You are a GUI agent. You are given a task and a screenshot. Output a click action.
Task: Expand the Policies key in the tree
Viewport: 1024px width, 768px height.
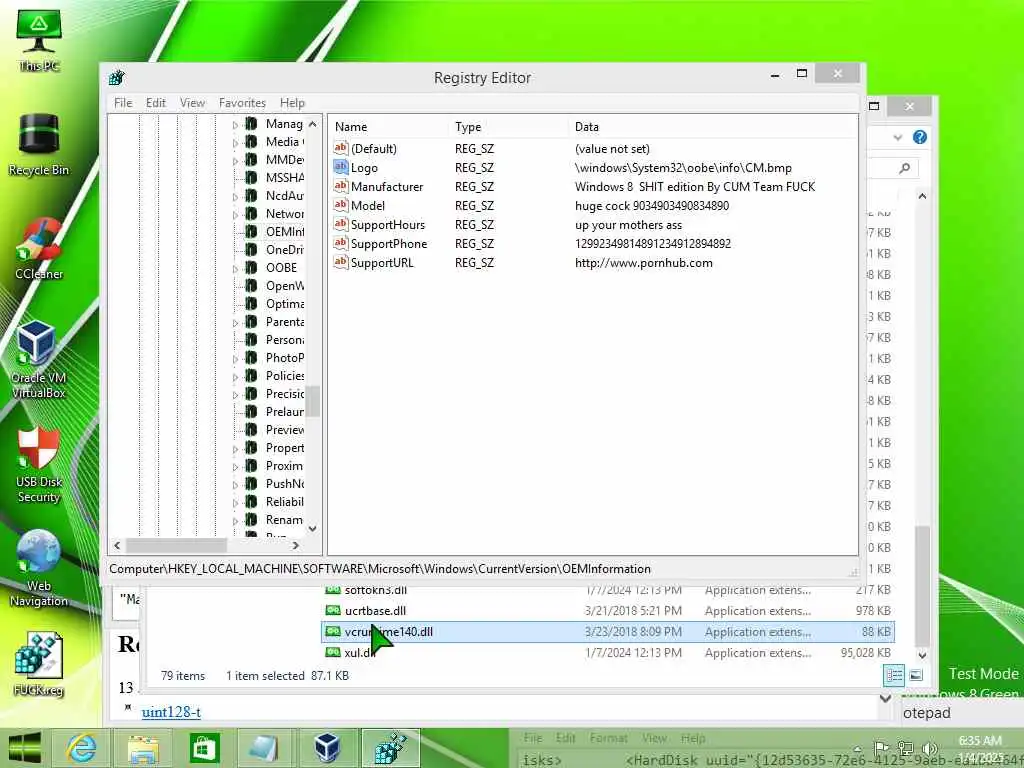tap(235, 377)
